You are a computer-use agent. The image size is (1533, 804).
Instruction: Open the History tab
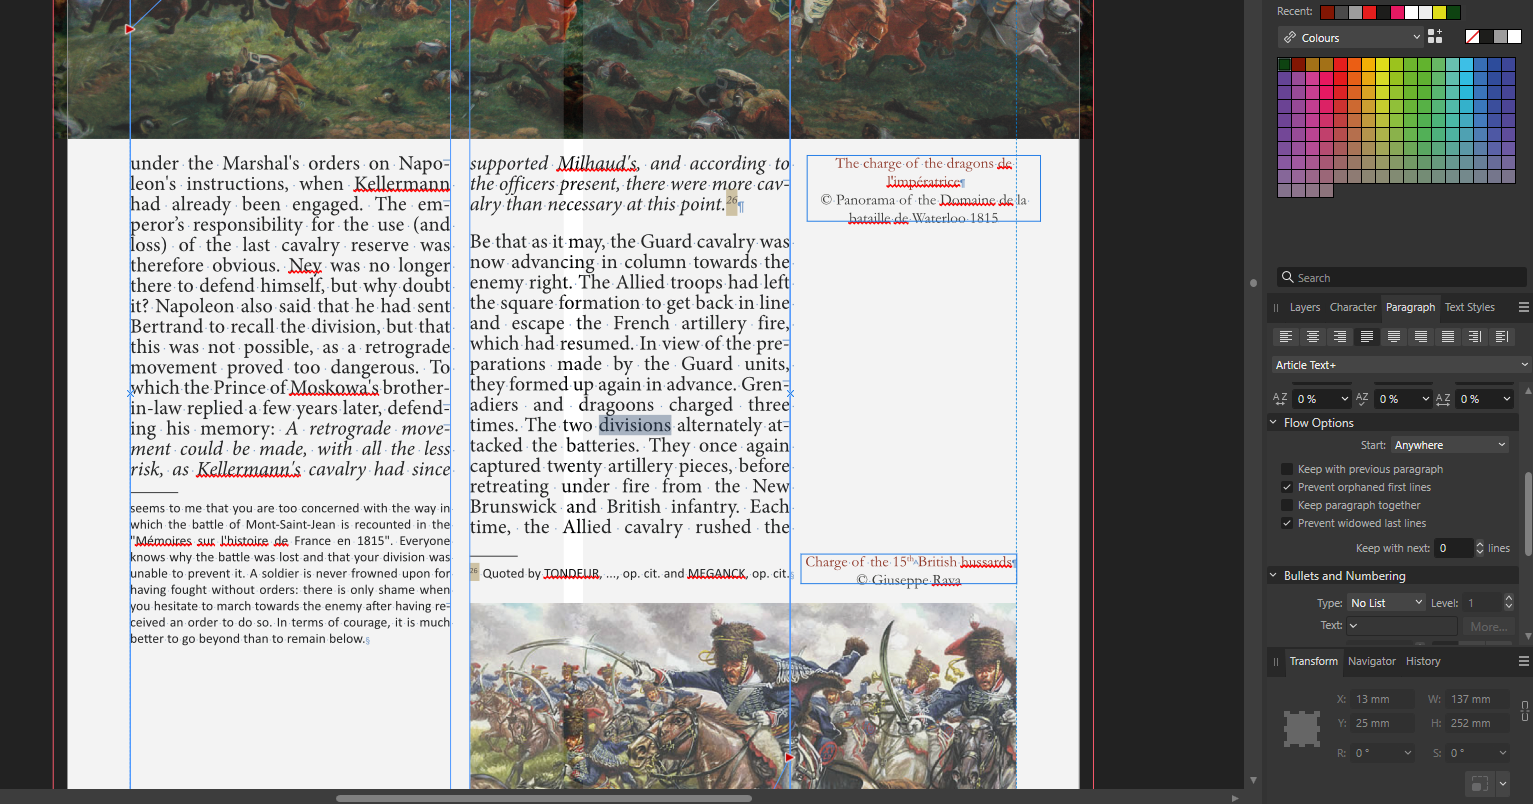point(1423,661)
